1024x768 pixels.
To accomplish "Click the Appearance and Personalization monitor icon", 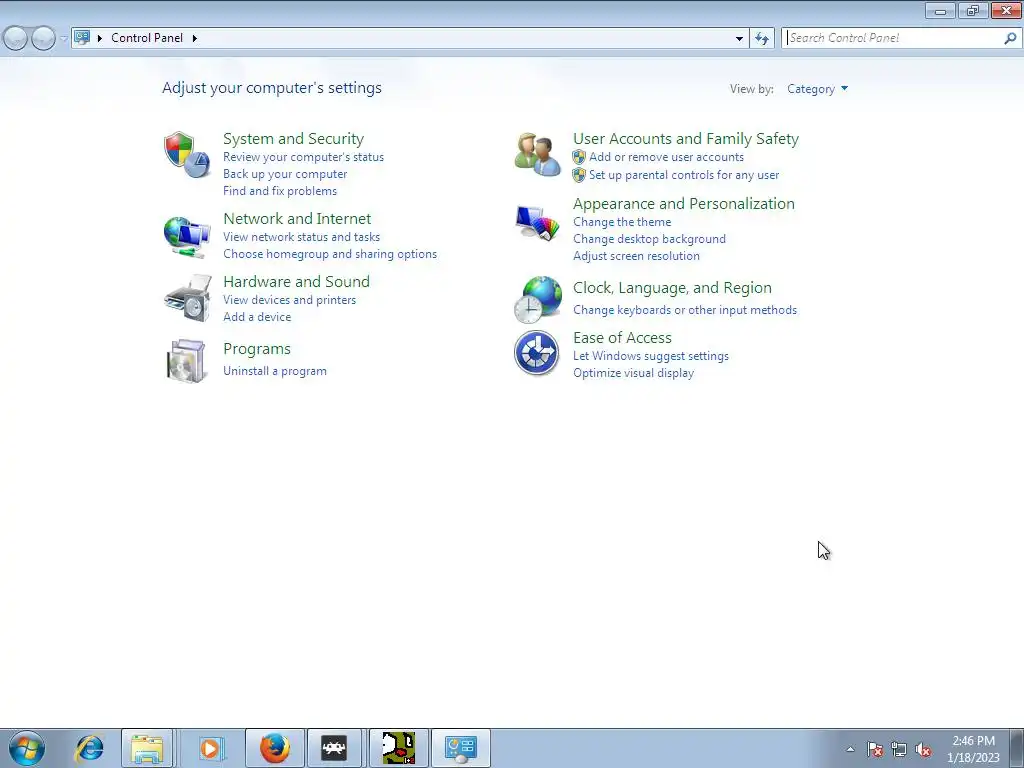I will pos(537,223).
